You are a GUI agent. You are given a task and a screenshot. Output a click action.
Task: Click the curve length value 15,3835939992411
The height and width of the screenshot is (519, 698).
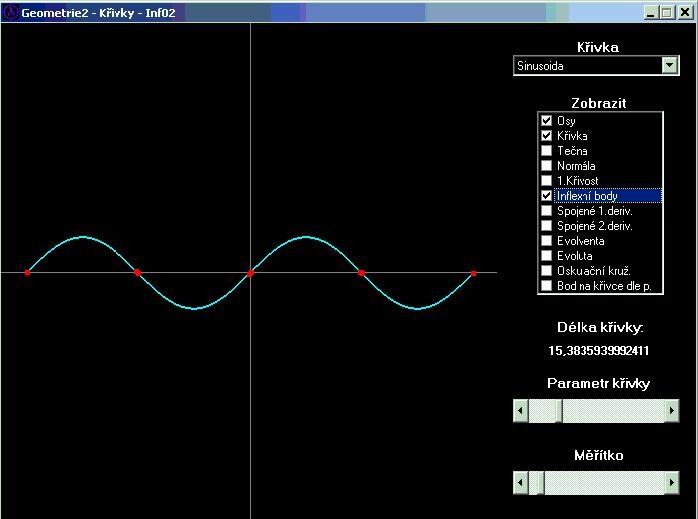[x=598, y=351]
